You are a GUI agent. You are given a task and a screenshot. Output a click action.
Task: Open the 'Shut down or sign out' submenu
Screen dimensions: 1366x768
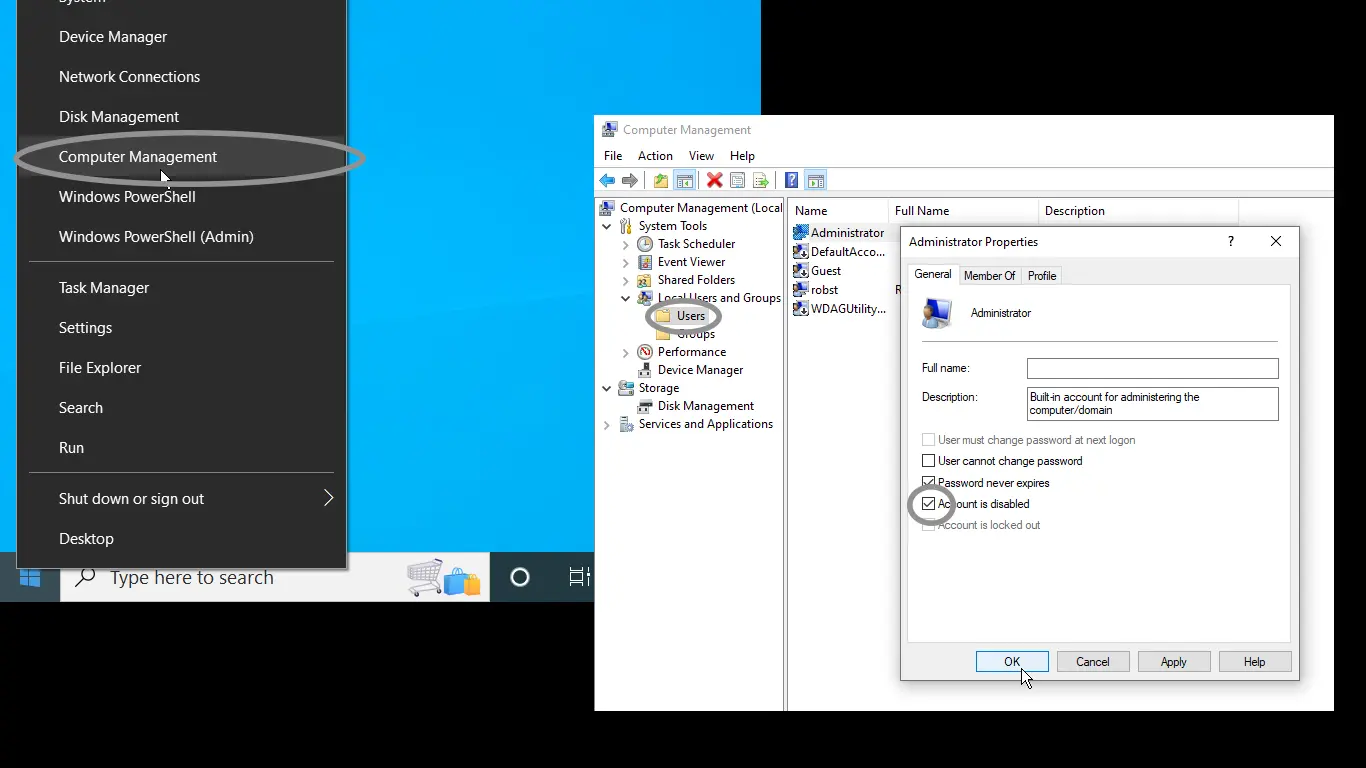(182, 498)
